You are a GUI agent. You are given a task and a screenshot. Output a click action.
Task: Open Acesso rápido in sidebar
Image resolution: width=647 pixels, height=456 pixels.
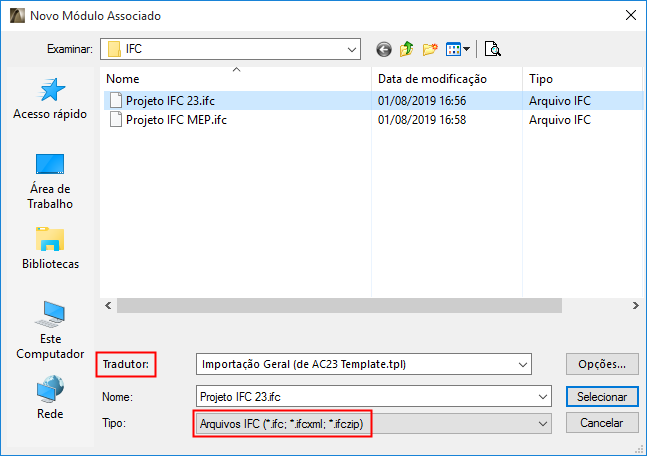click(x=50, y=99)
